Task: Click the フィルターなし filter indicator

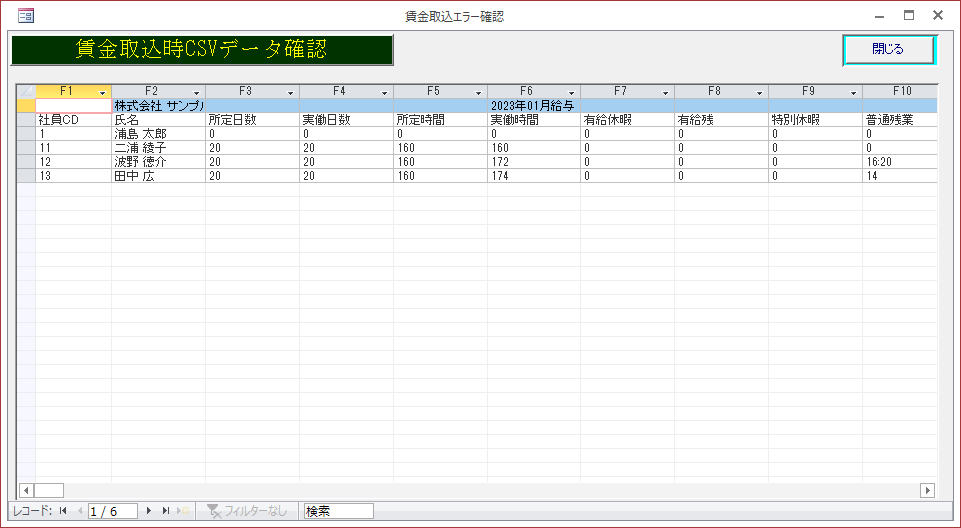Action: [246, 511]
